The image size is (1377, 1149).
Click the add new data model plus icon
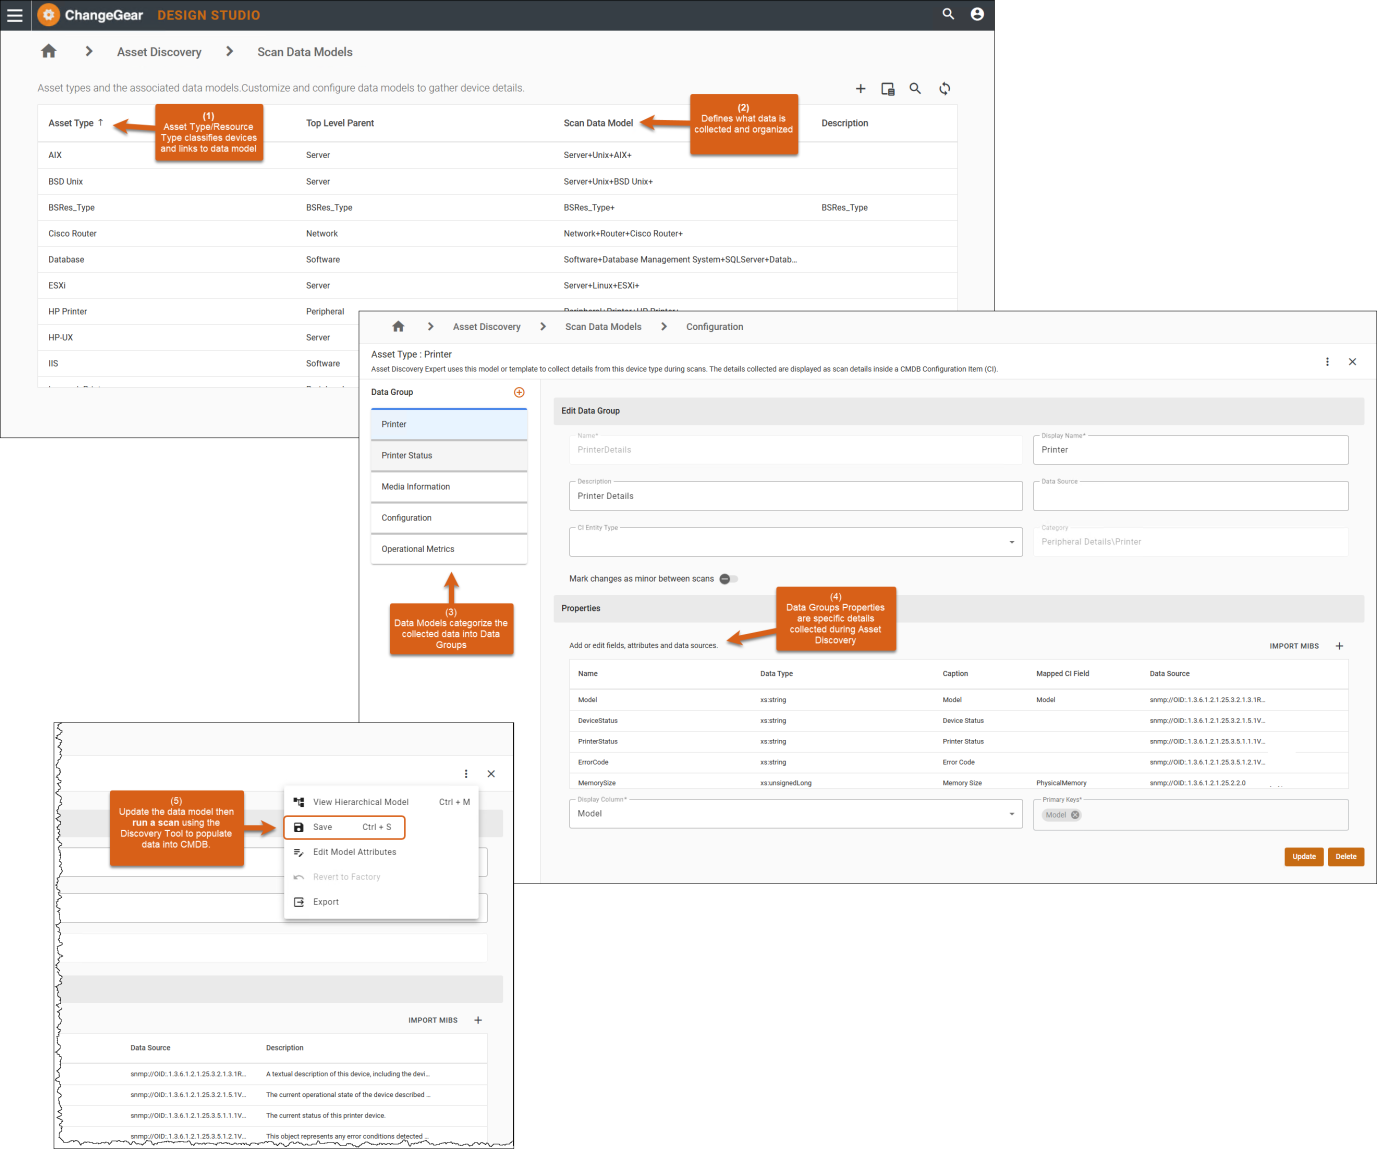coord(860,89)
